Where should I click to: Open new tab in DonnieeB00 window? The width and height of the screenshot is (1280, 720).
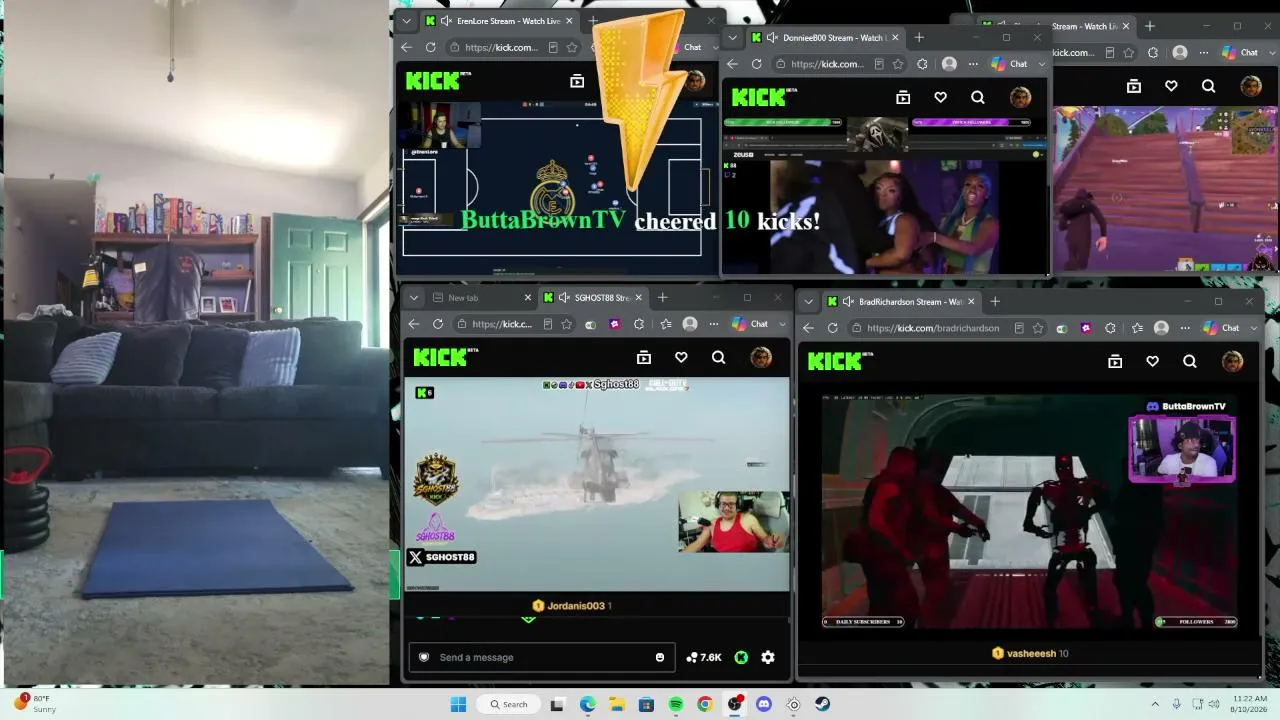point(919,38)
